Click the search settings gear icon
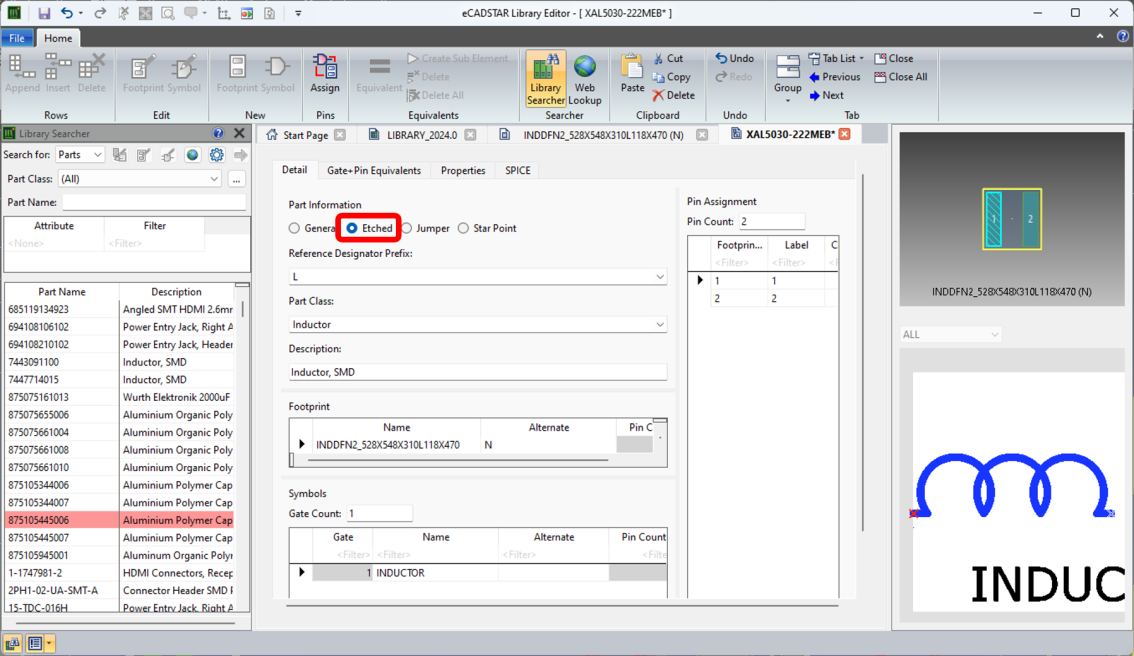Image resolution: width=1134 pixels, height=656 pixels. [x=216, y=155]
